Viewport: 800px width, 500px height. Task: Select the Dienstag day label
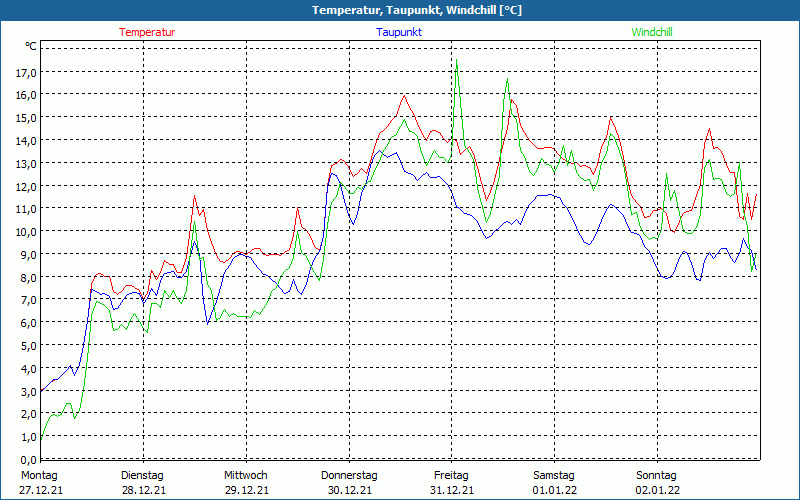coord(142,475)
